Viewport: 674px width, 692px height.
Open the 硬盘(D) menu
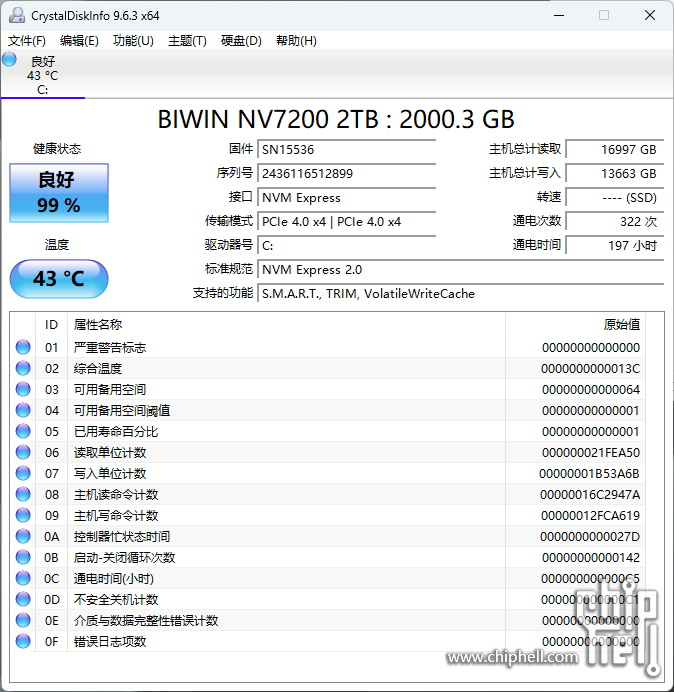[241, 41]
